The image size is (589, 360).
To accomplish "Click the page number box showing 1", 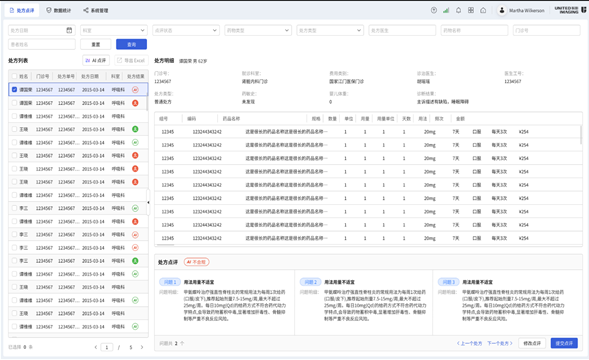I will coord(107,347).
